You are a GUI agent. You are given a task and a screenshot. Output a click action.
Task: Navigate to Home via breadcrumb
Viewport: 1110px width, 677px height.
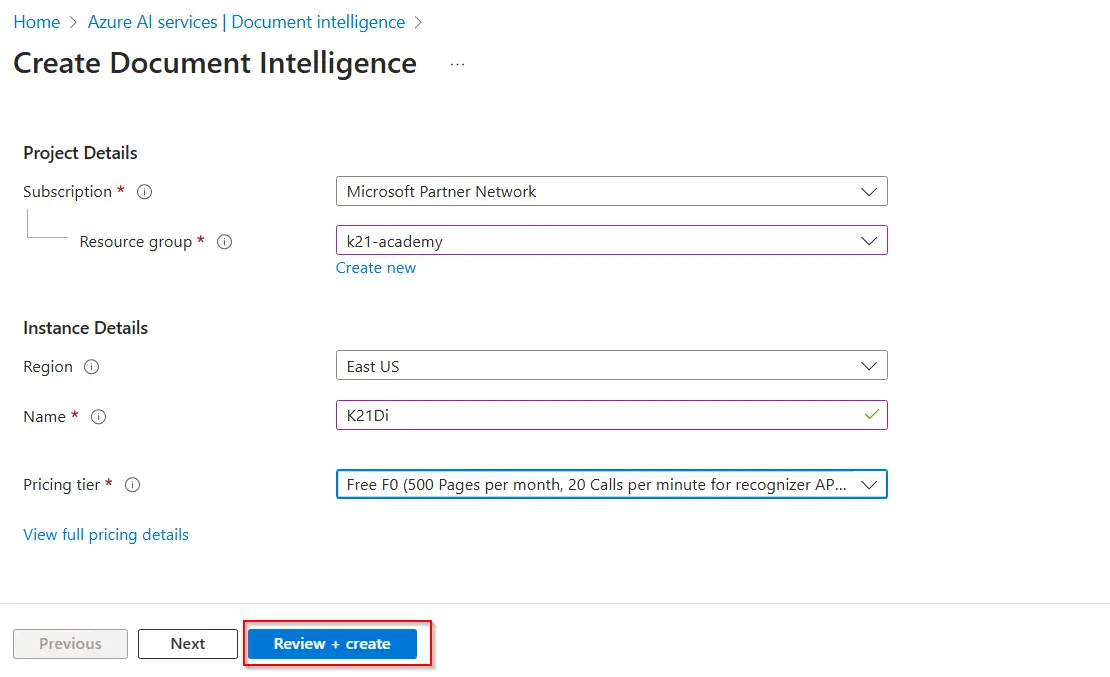pyautogui.click(x=36, y=21)
